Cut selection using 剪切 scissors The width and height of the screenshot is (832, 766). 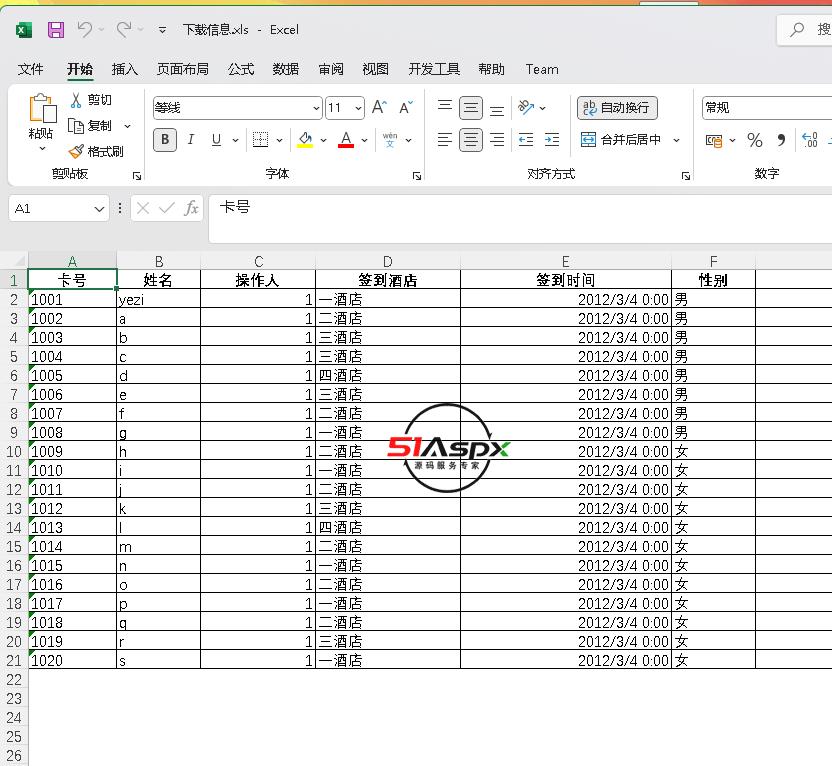91,100
